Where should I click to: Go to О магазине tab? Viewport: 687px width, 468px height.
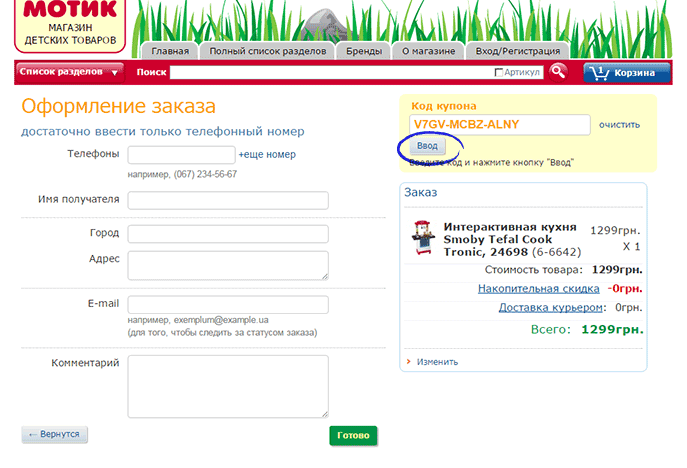[x=429, y=51]
